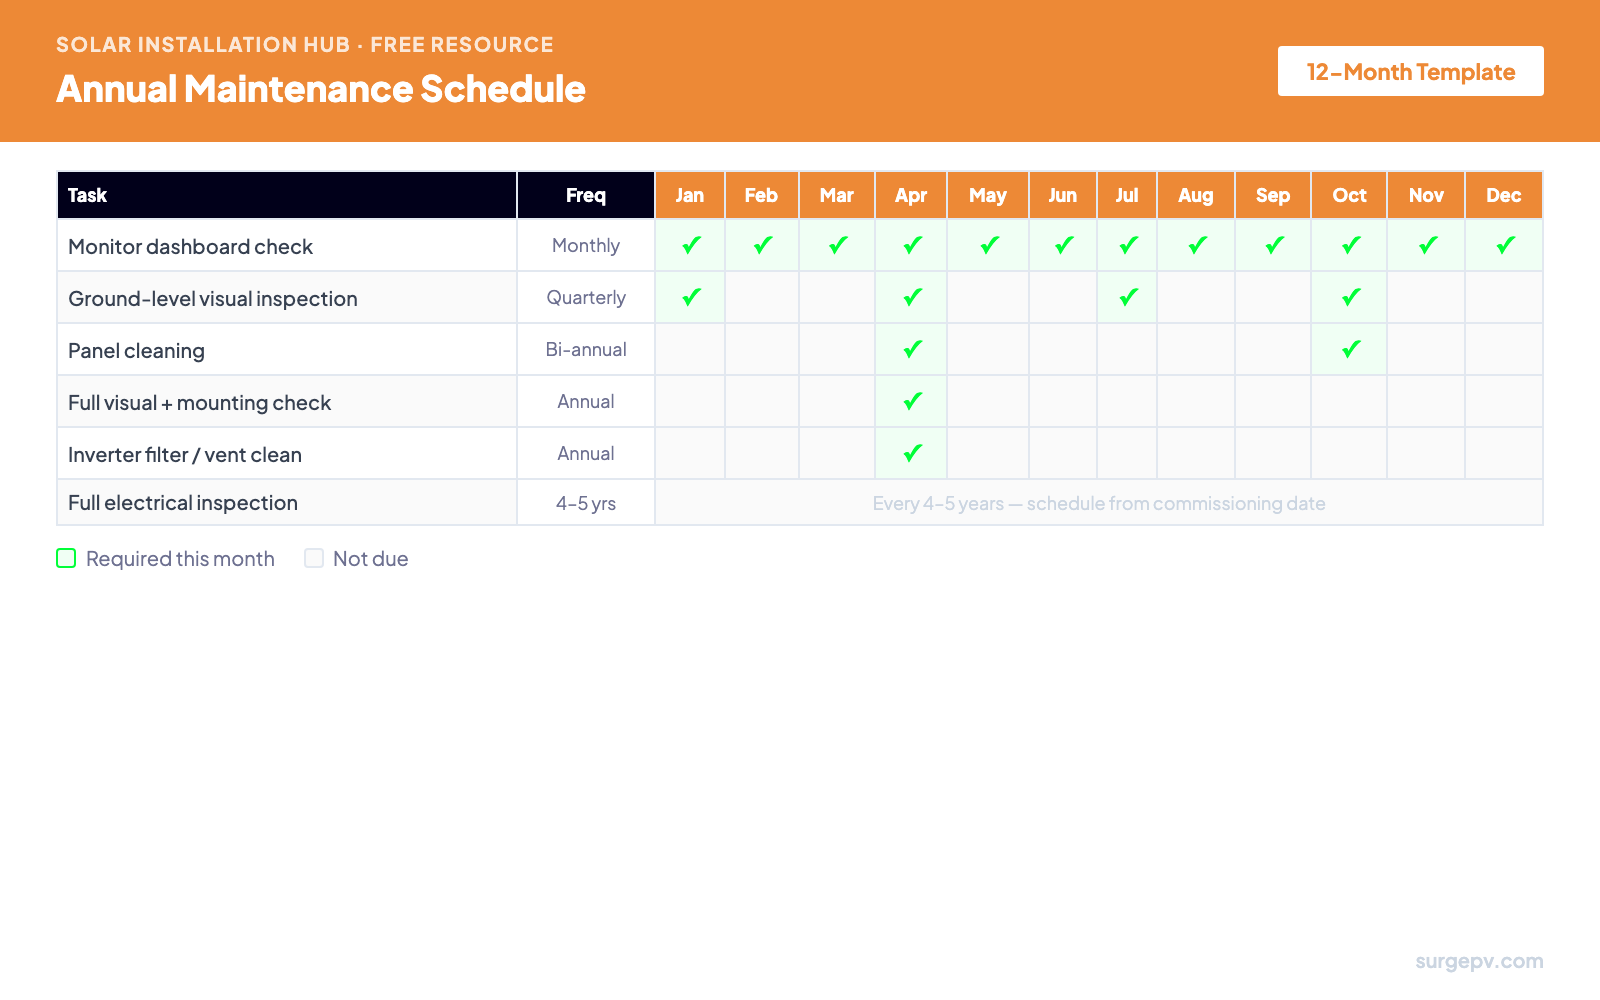
Task: Toggle the Required this month legend checkbox
Action: tap(66, 558)
